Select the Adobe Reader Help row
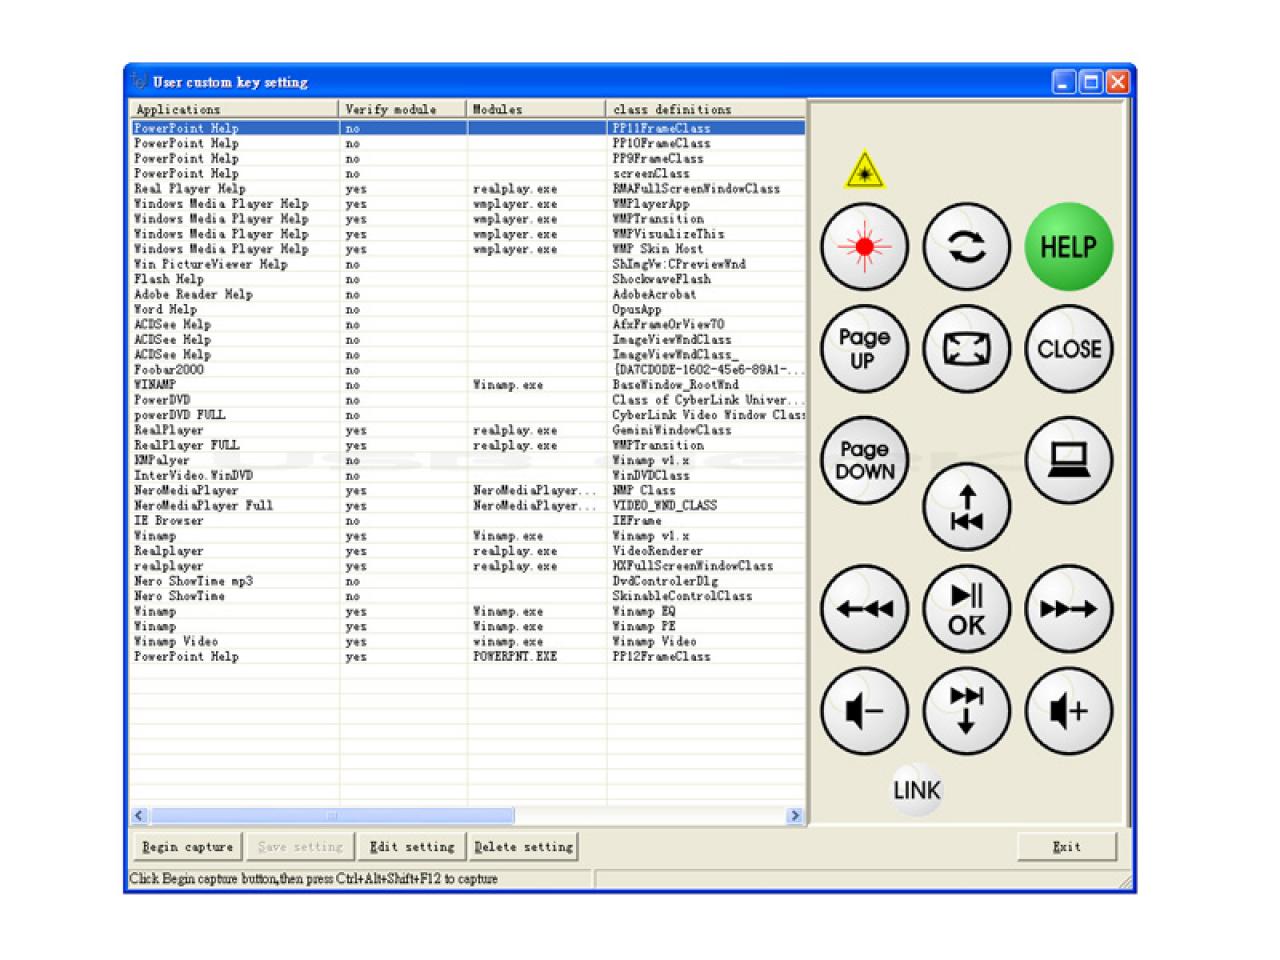 (x=467, y=294)
